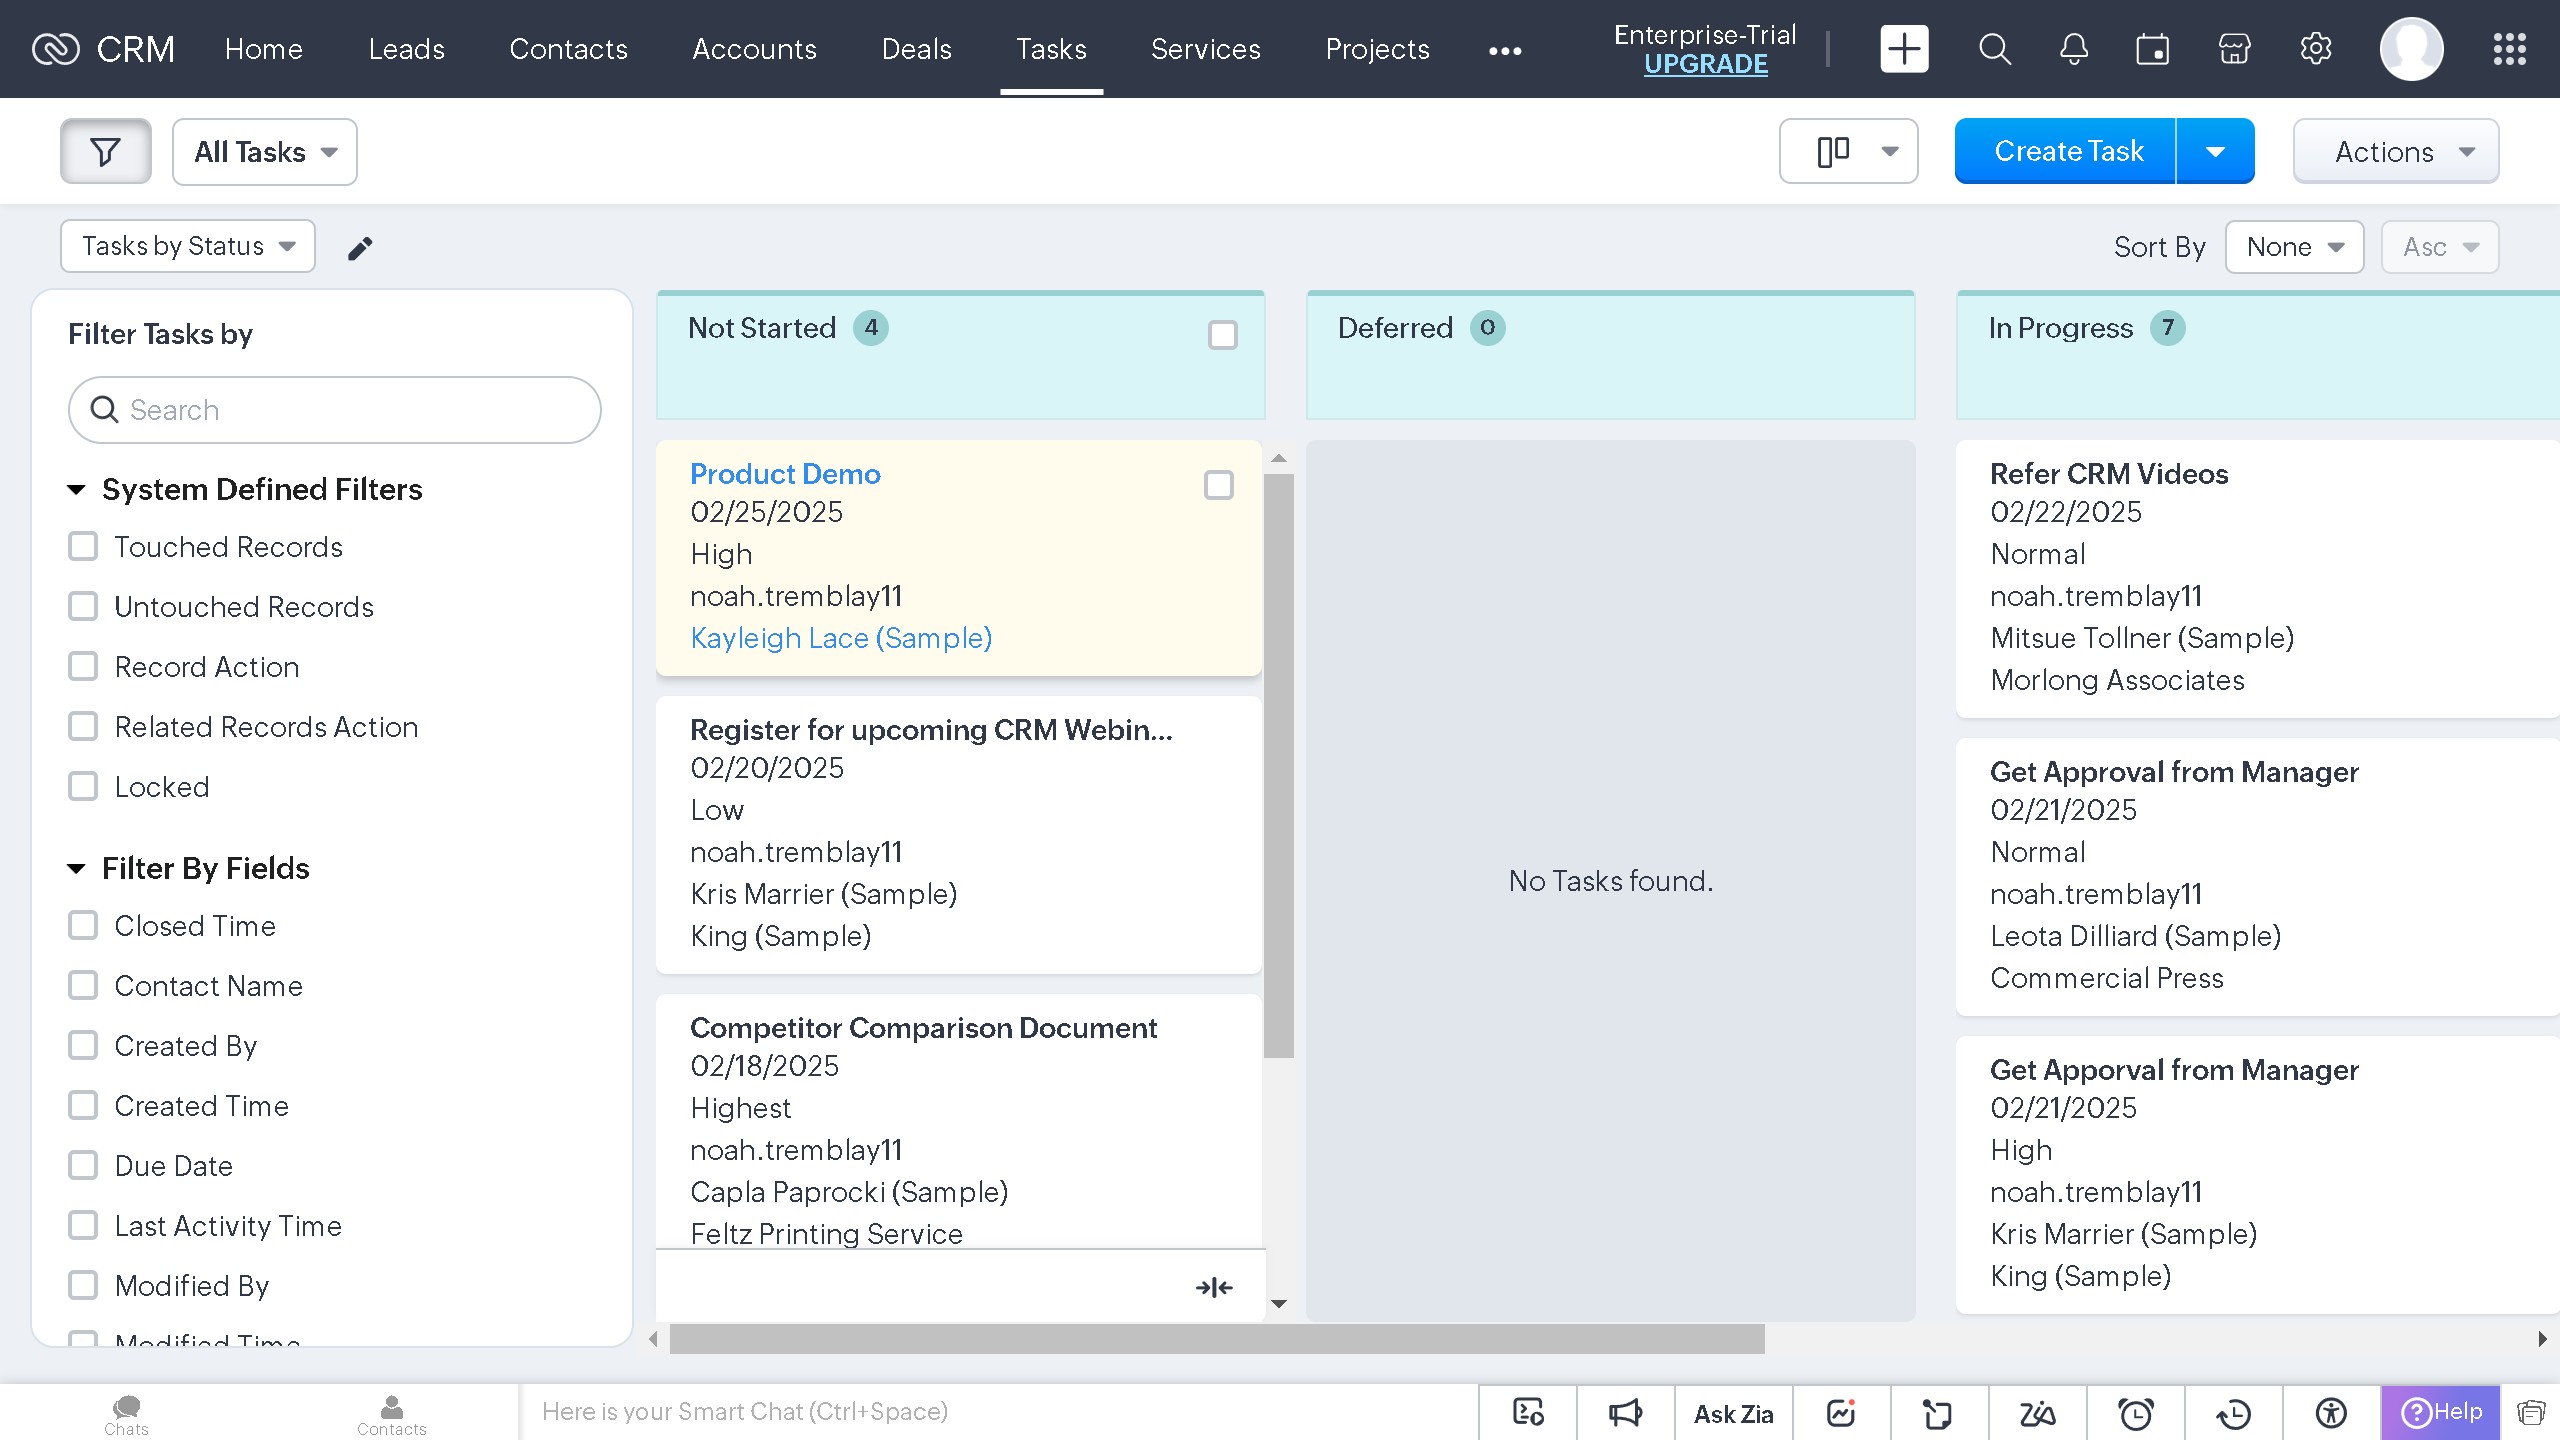Open the Accounts tab
Image resolution: width=2560 pixels, height=1440 pixels.
tap(754, 49)
